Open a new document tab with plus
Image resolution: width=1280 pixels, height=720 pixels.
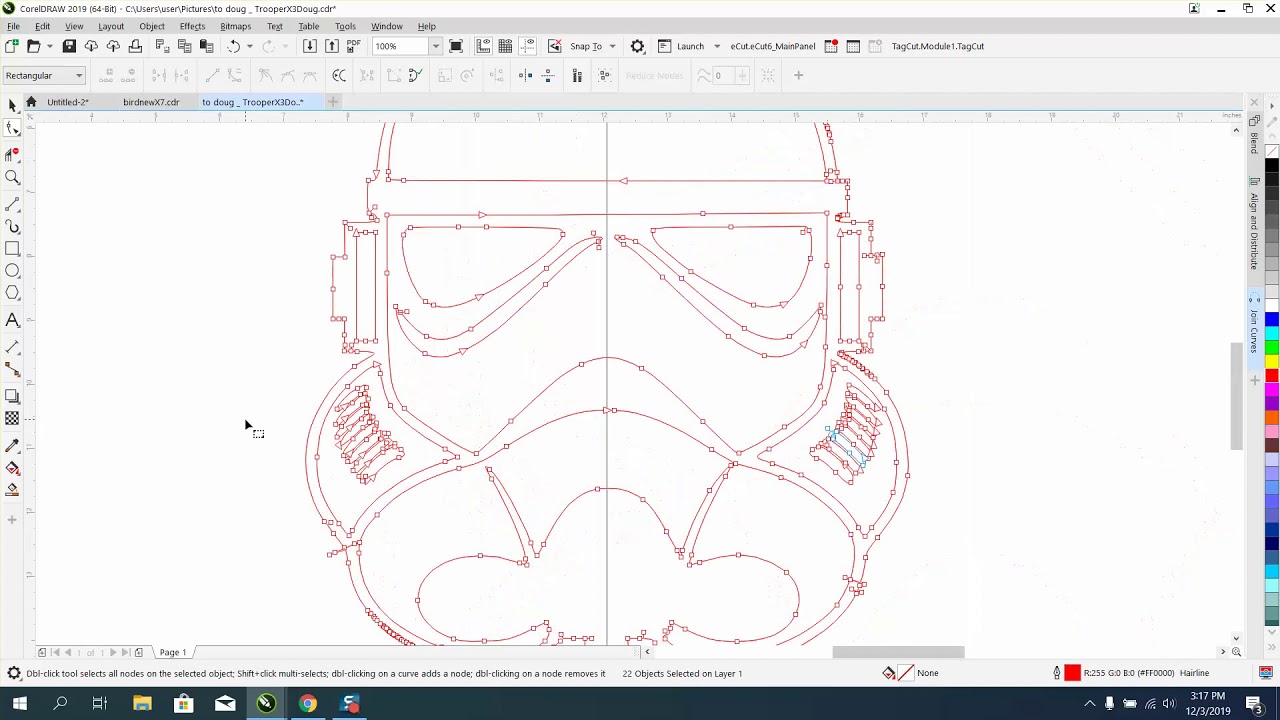pyautogui.click(x=333, y=102)
